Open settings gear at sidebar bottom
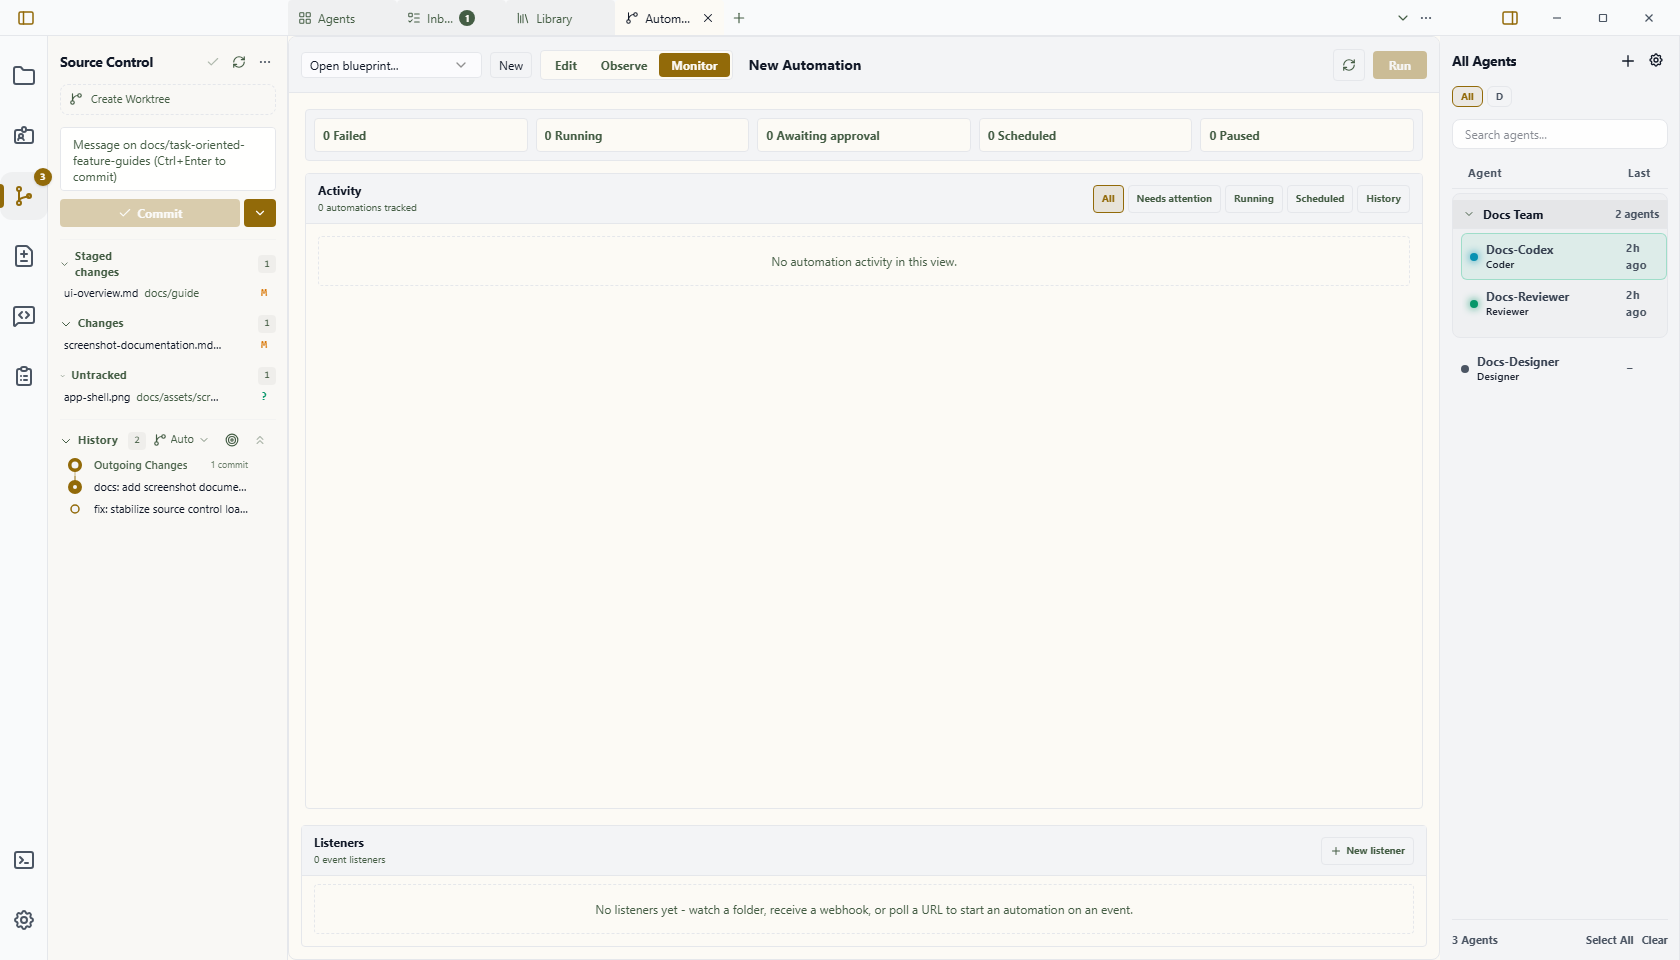Image resolution: width=1680 pixels, height=960 pixels. (24, 920)
